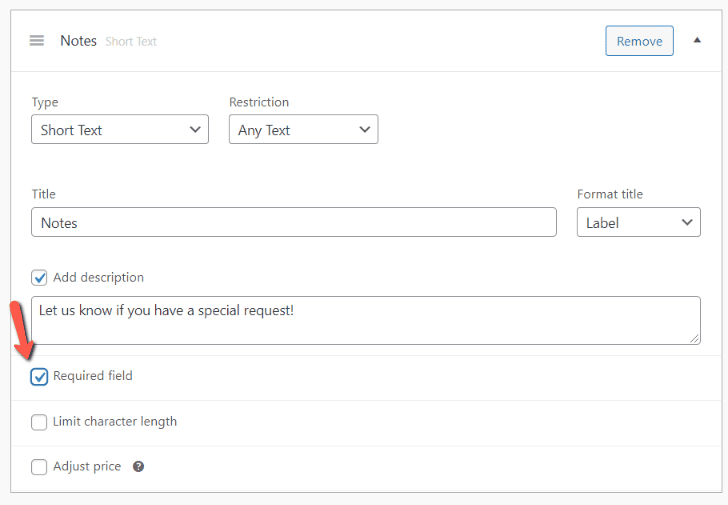Click the Notes heading in the panel header
Viewport: 728px width, 505px height.
coord(78,41)
